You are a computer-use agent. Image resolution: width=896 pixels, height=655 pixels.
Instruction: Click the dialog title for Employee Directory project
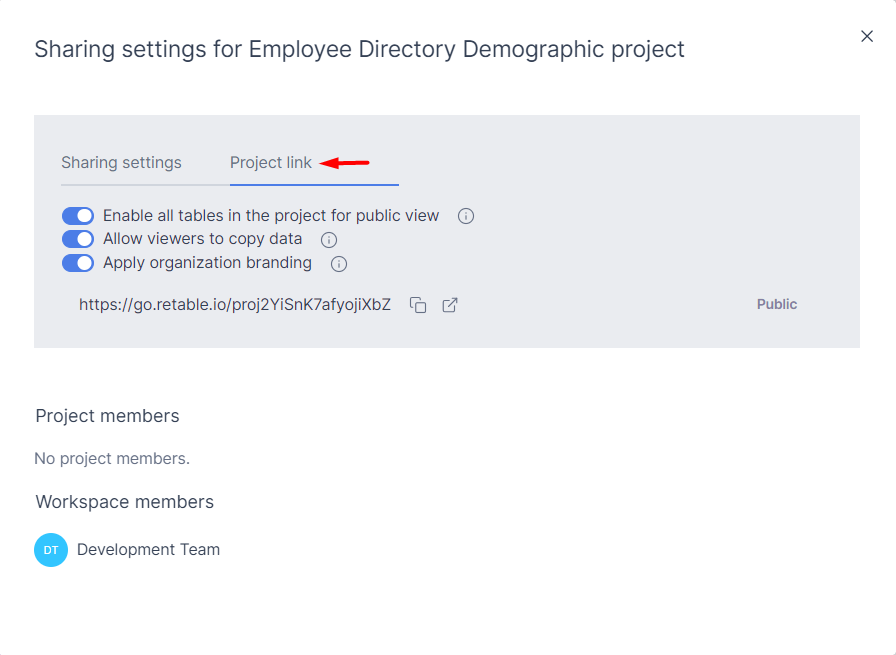click(359, 49)
